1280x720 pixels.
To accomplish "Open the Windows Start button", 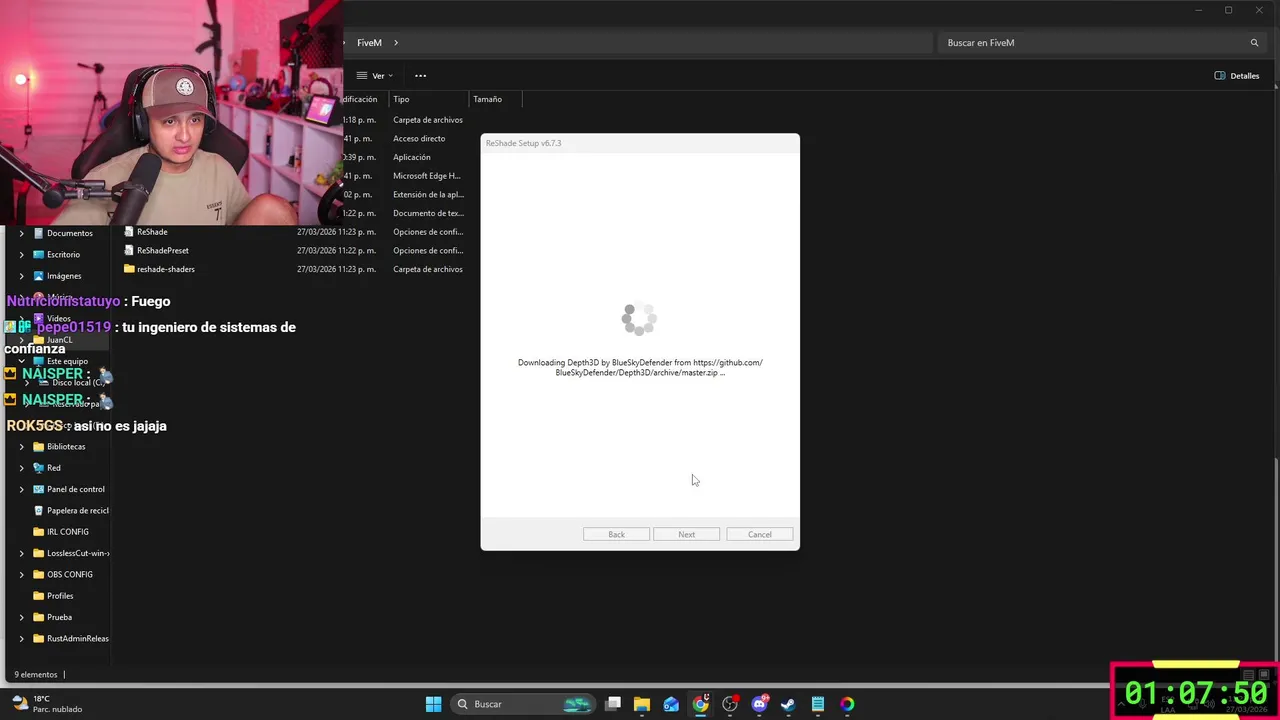I will pos(433,704).
